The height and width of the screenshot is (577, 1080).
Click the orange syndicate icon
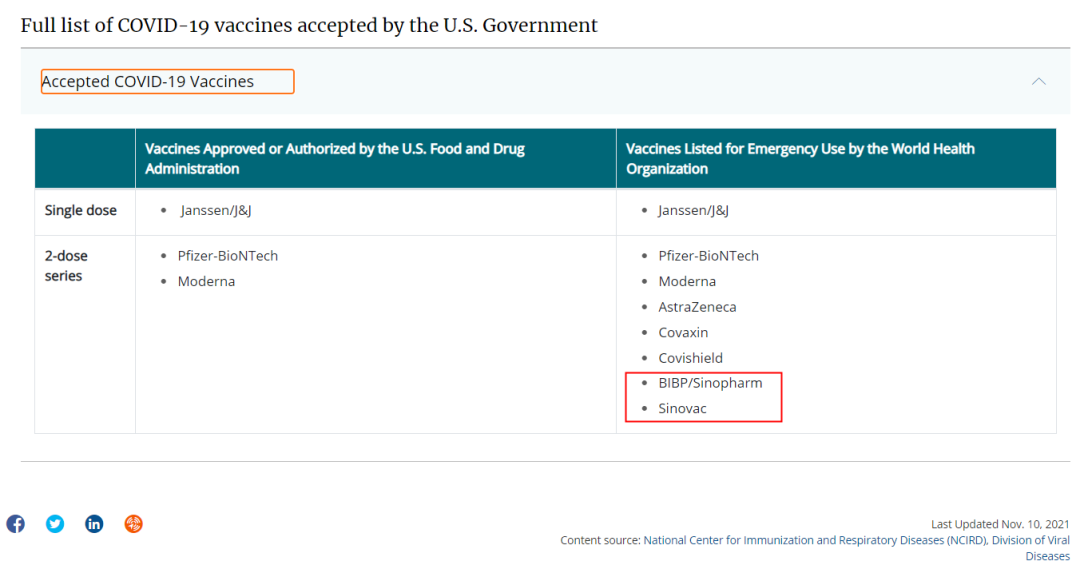click(x=134, y=524)
